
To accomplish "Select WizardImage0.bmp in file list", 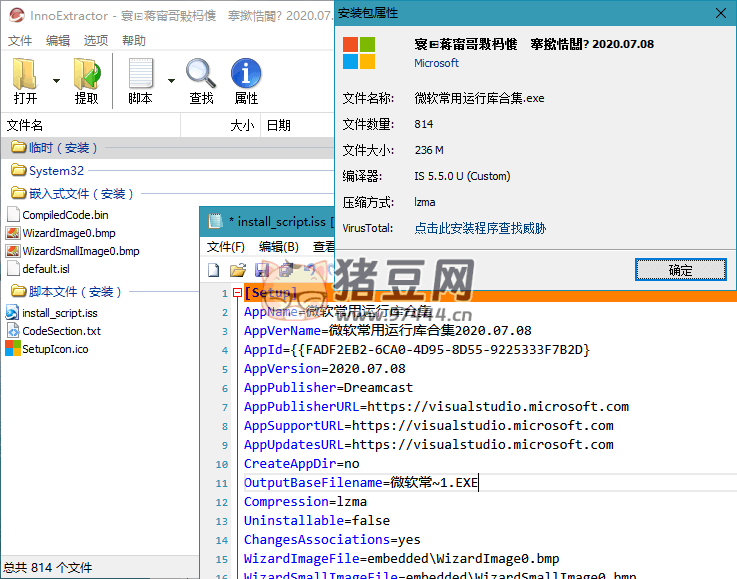I will 67,233.
